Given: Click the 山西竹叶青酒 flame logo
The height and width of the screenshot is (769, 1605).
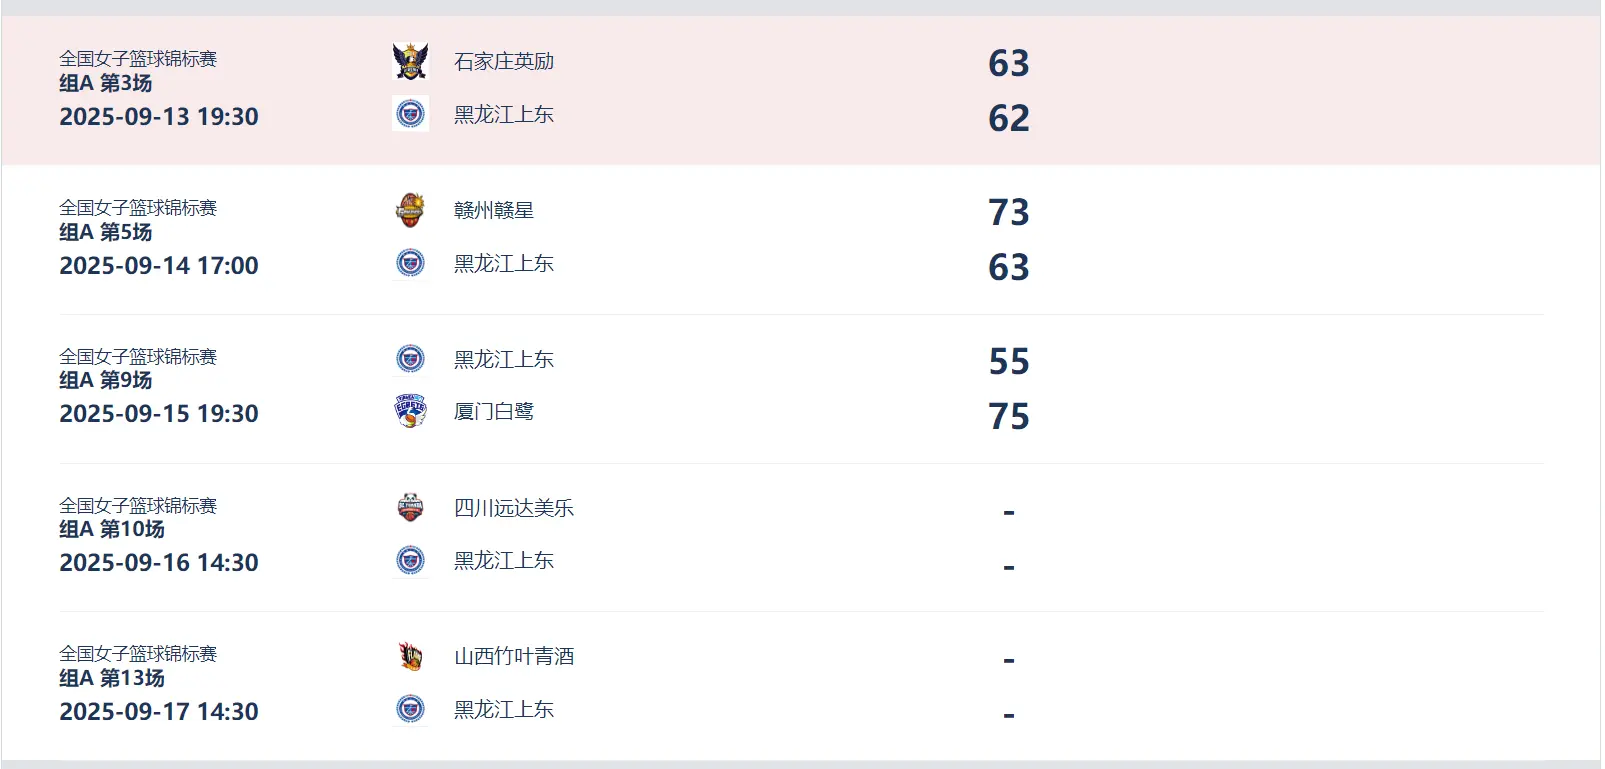Looking at the screenshot, I should pyautogui.click(x=411, y=656).
